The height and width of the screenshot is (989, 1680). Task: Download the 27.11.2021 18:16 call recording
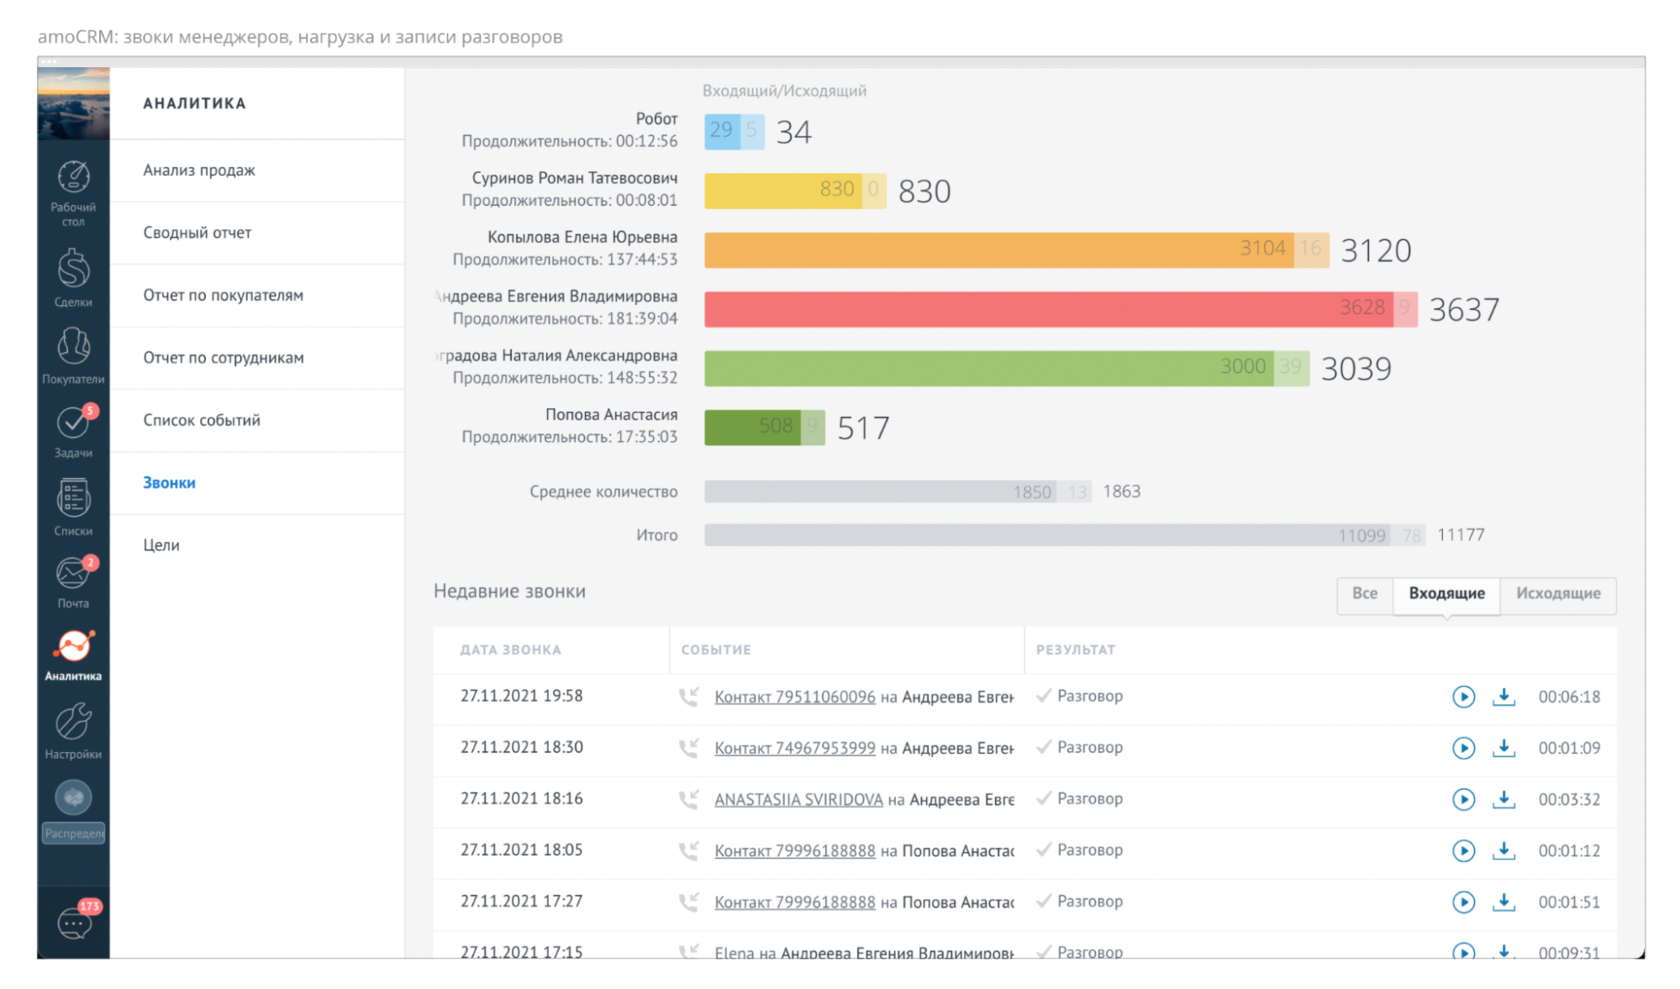tap(1504, 799)
